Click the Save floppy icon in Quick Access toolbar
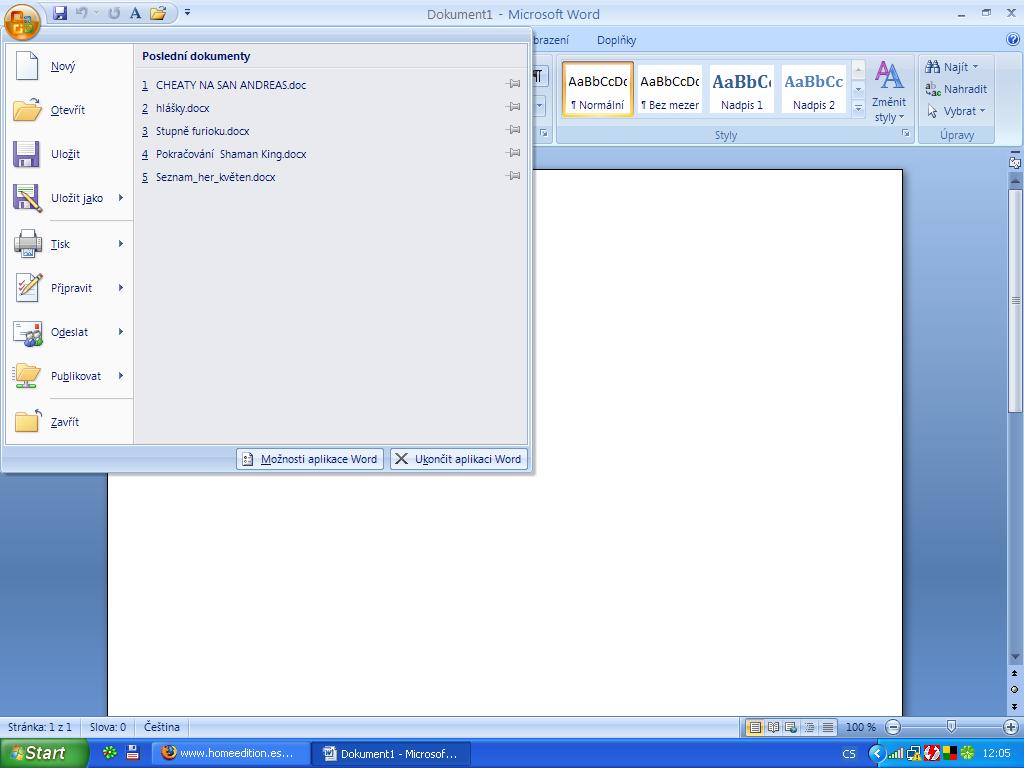 pyautogui.click(x=60, y=13)
